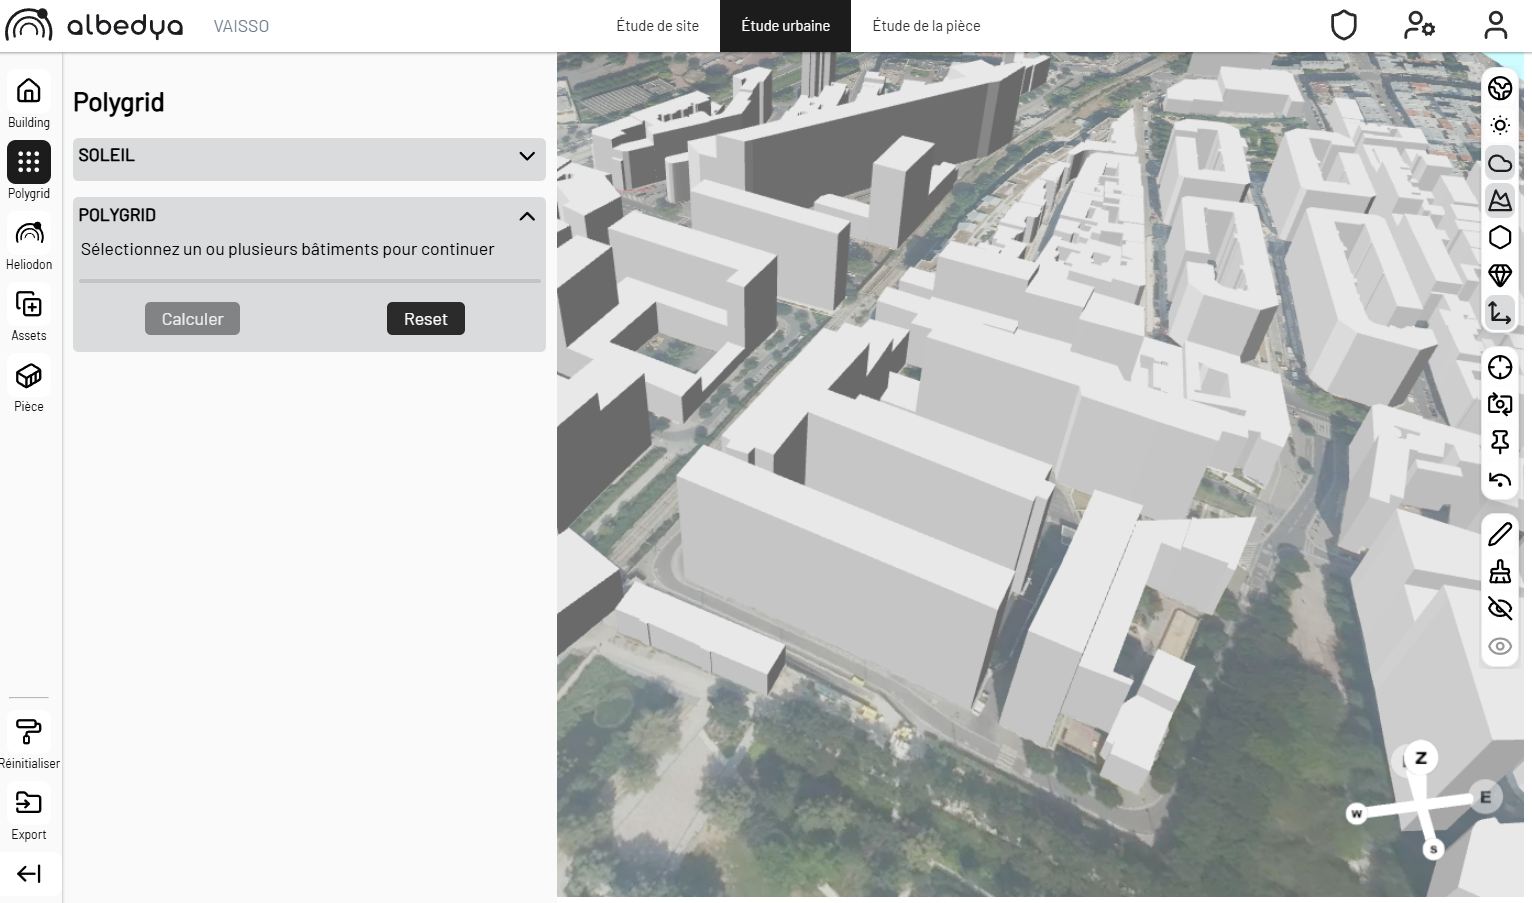Open the Building sidebar tool
Screen dimensions: 1532x903
29,91
